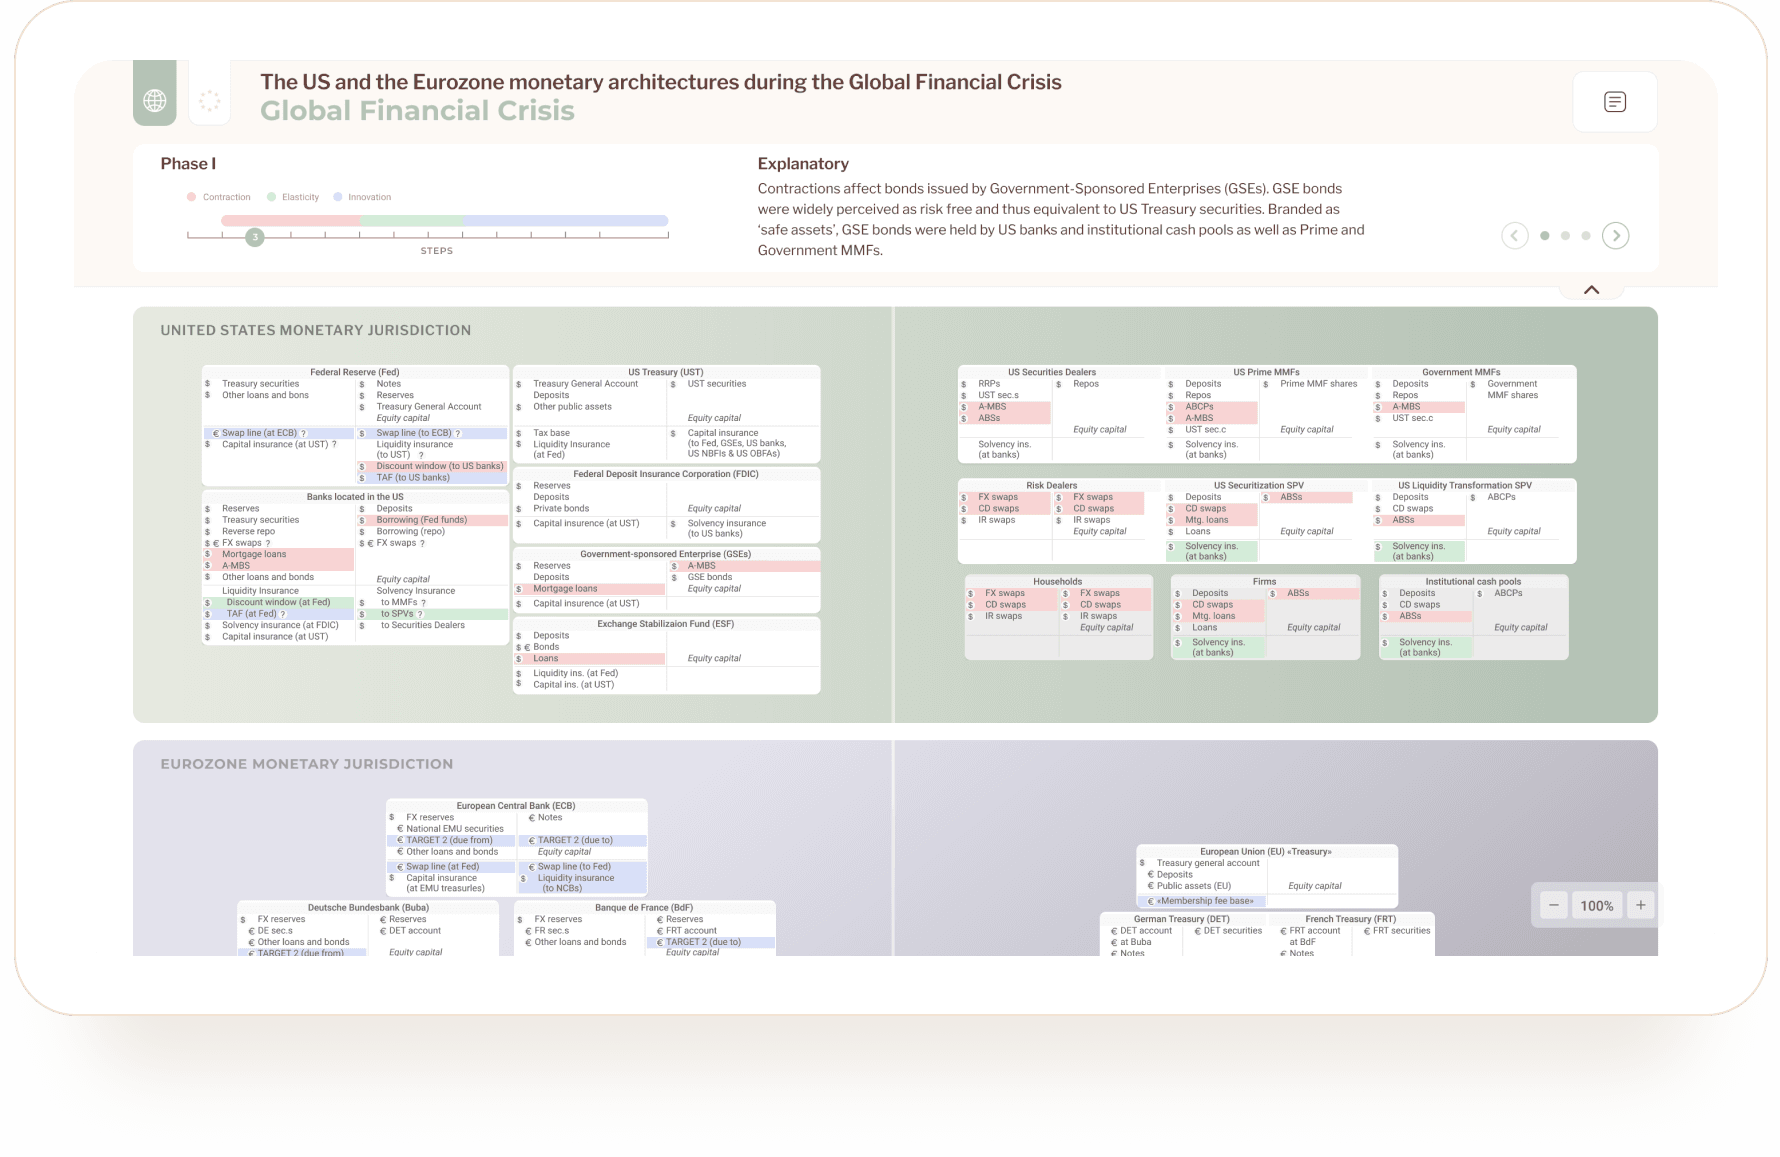Click the zoom out minus button
This screenshot has width=1780, height=1157.
click(x=1553, y=905)
